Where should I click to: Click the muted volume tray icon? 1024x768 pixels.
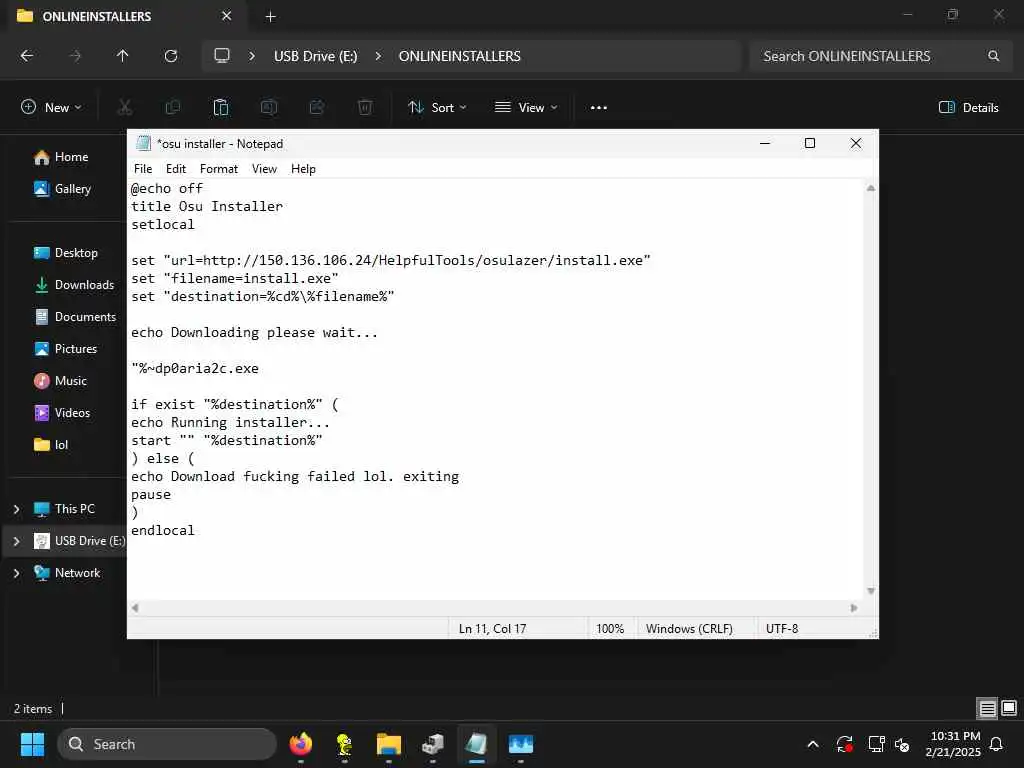tap(902, 744)
